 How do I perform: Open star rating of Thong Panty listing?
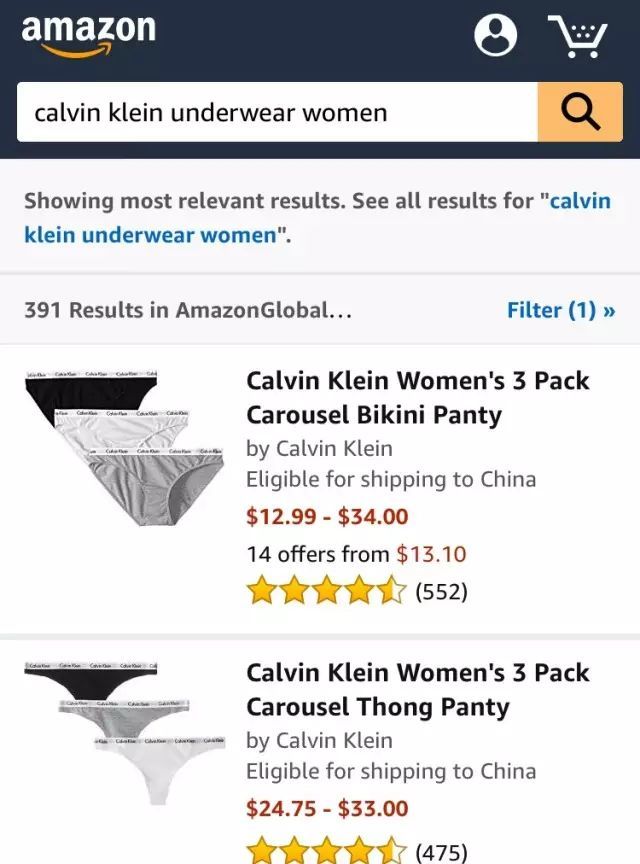327,850
